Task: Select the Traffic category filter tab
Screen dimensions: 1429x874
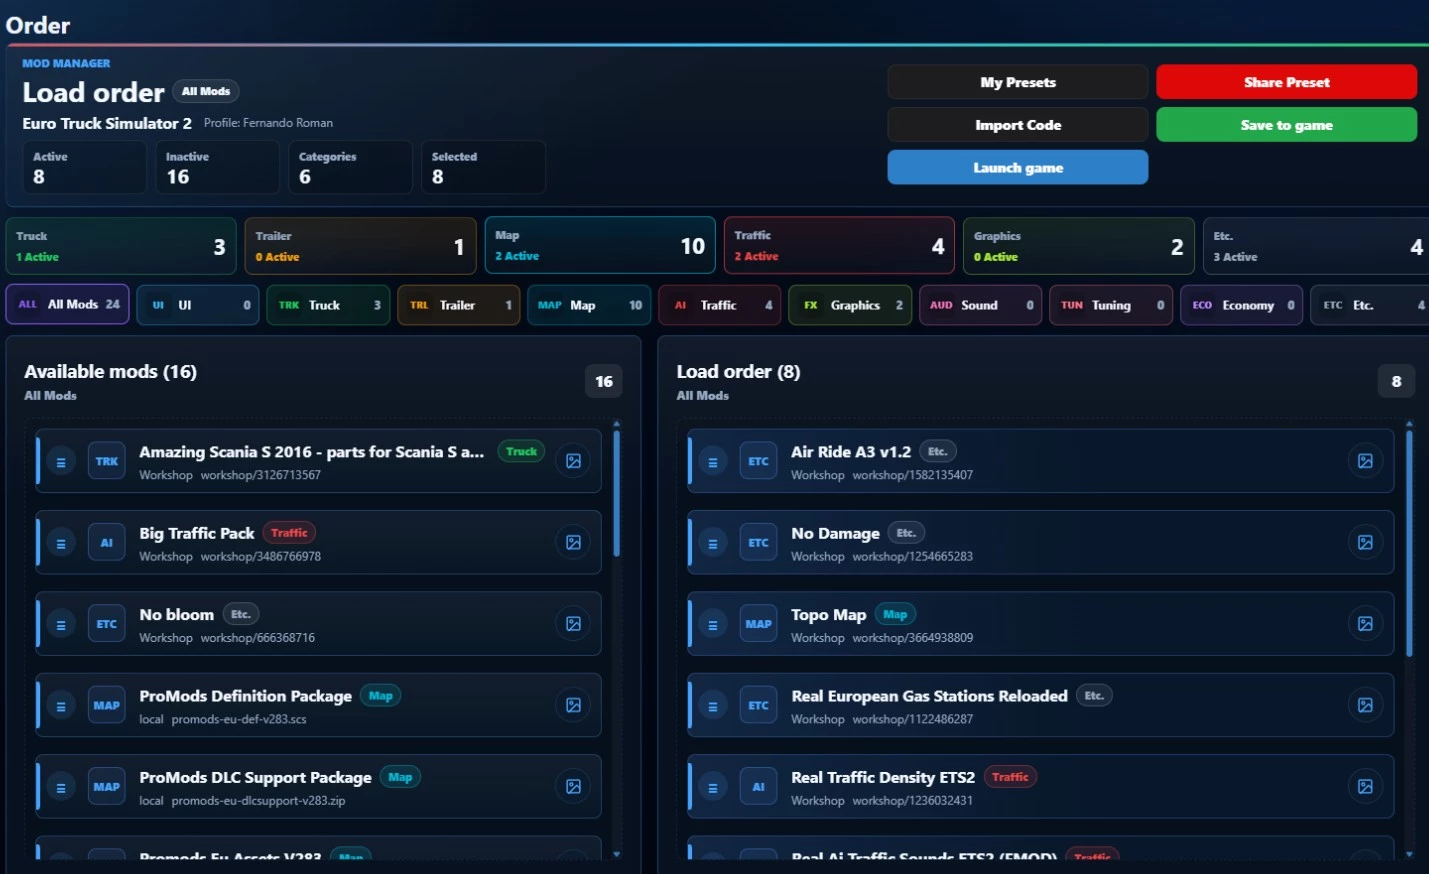Action: (720, 305)
